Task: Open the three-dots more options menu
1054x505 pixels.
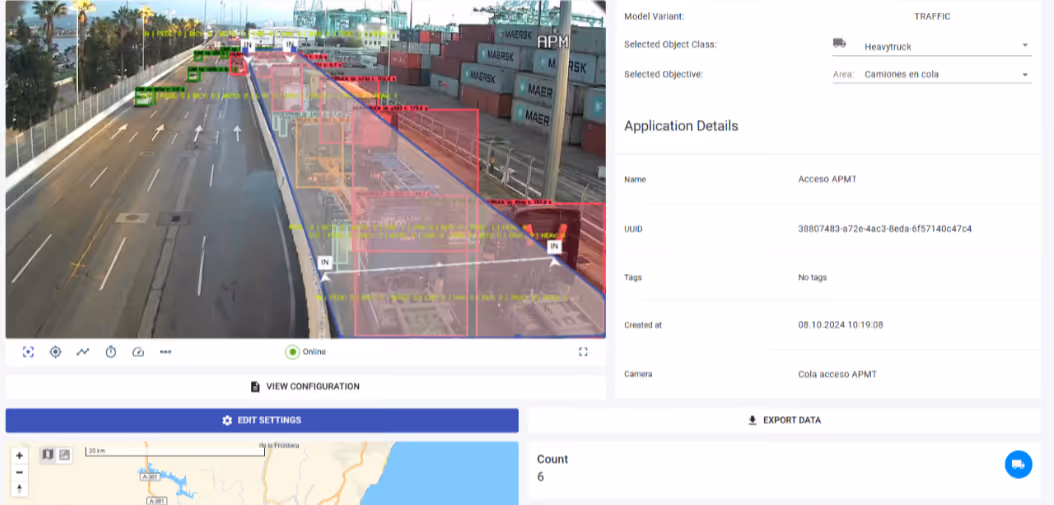Action: point(165,352)
